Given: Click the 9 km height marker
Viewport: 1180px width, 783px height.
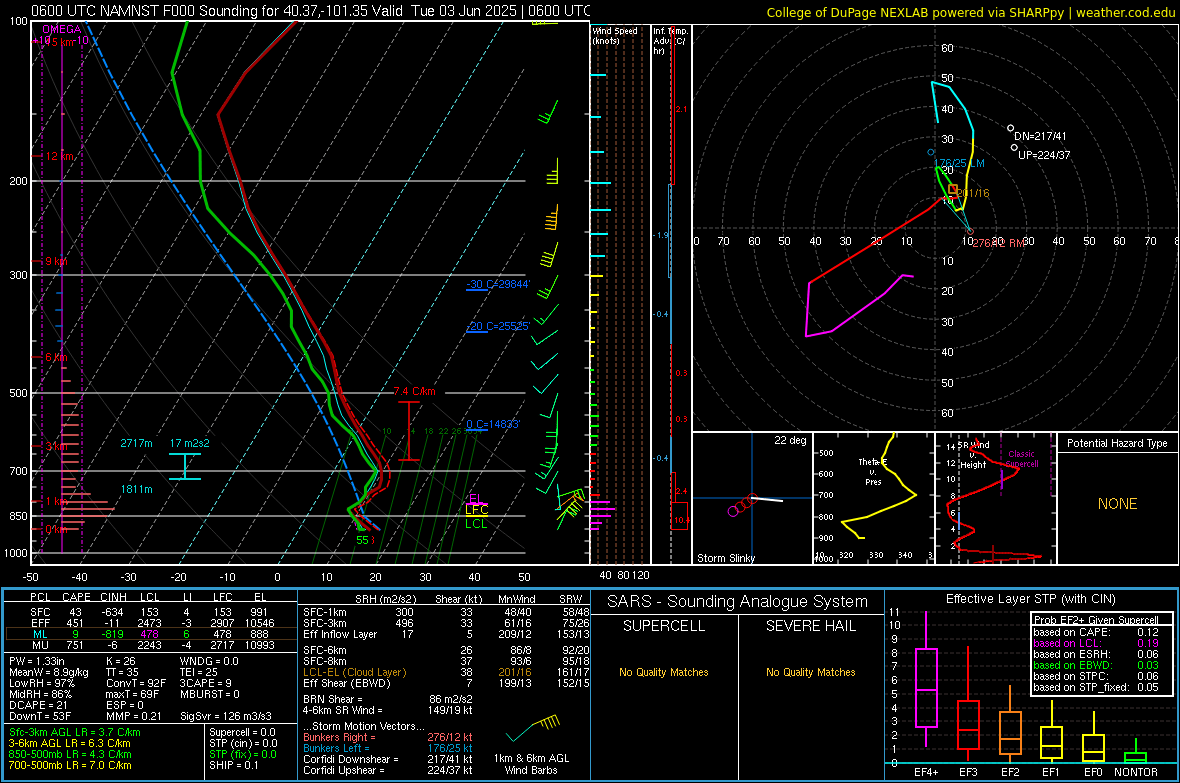Looking at the screenshot, I should 56,261.
